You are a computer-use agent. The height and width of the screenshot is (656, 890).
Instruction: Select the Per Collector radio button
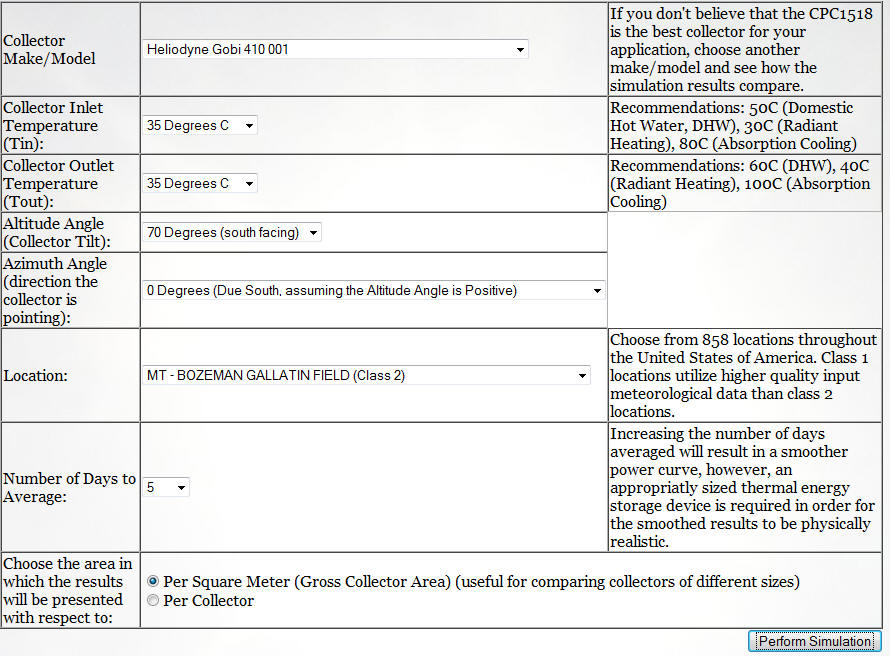pyautogui.click(x=153, y=600)
